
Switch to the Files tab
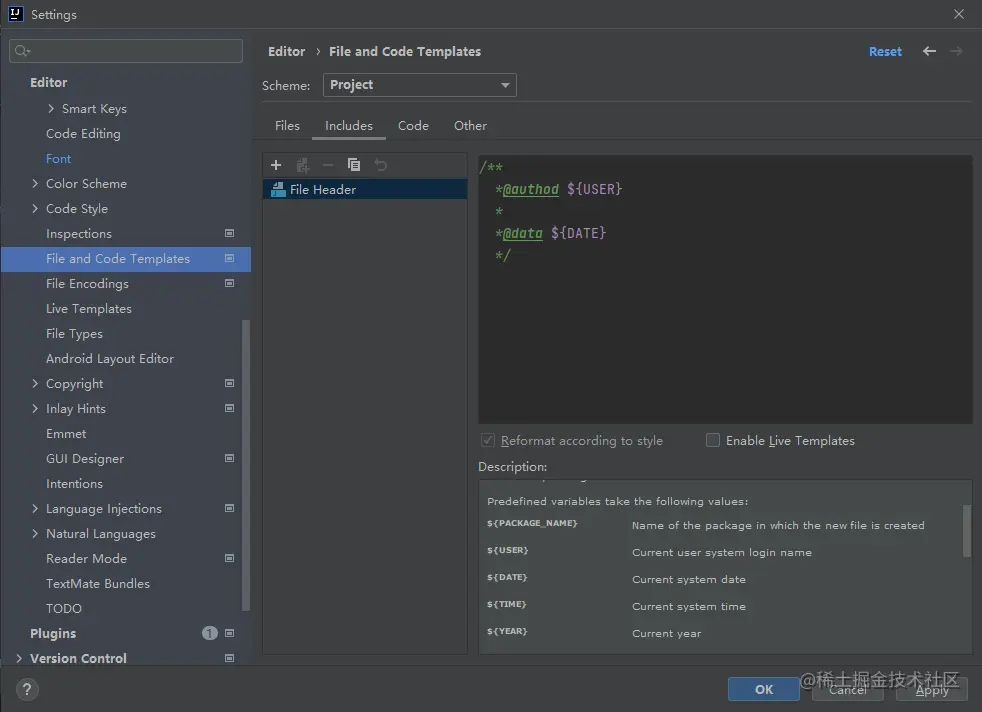pyautogui.click(x=287, y=125)
